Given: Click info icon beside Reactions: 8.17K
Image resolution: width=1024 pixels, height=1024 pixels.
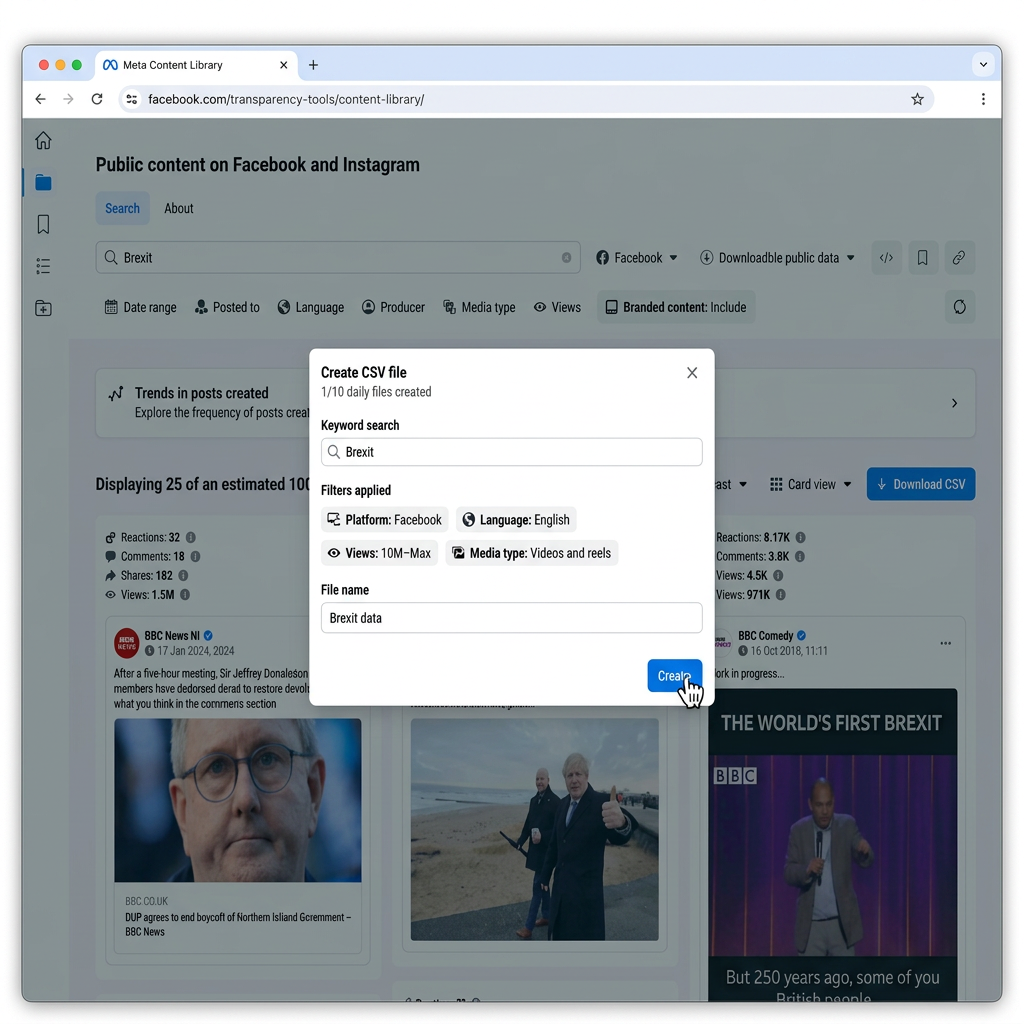Looking at the screenshot, I should click(801, 537).
